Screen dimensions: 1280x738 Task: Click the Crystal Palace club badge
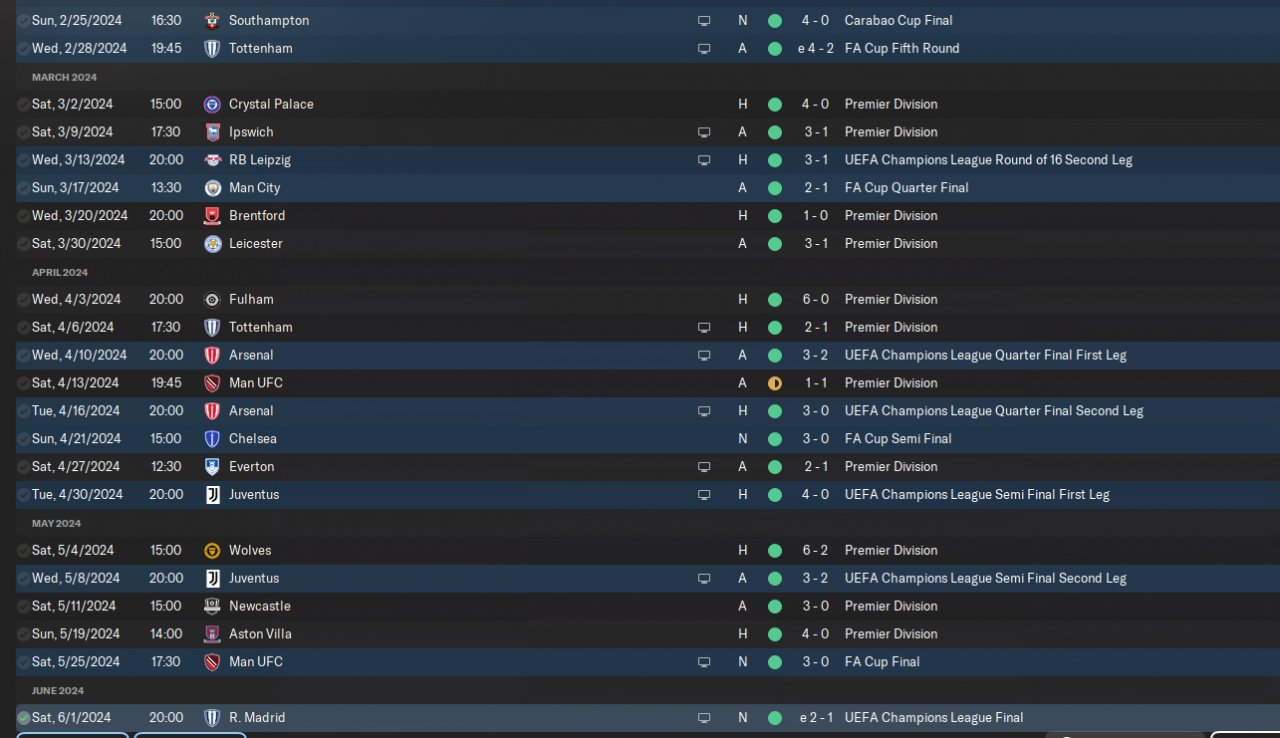[x=212, y=104]
